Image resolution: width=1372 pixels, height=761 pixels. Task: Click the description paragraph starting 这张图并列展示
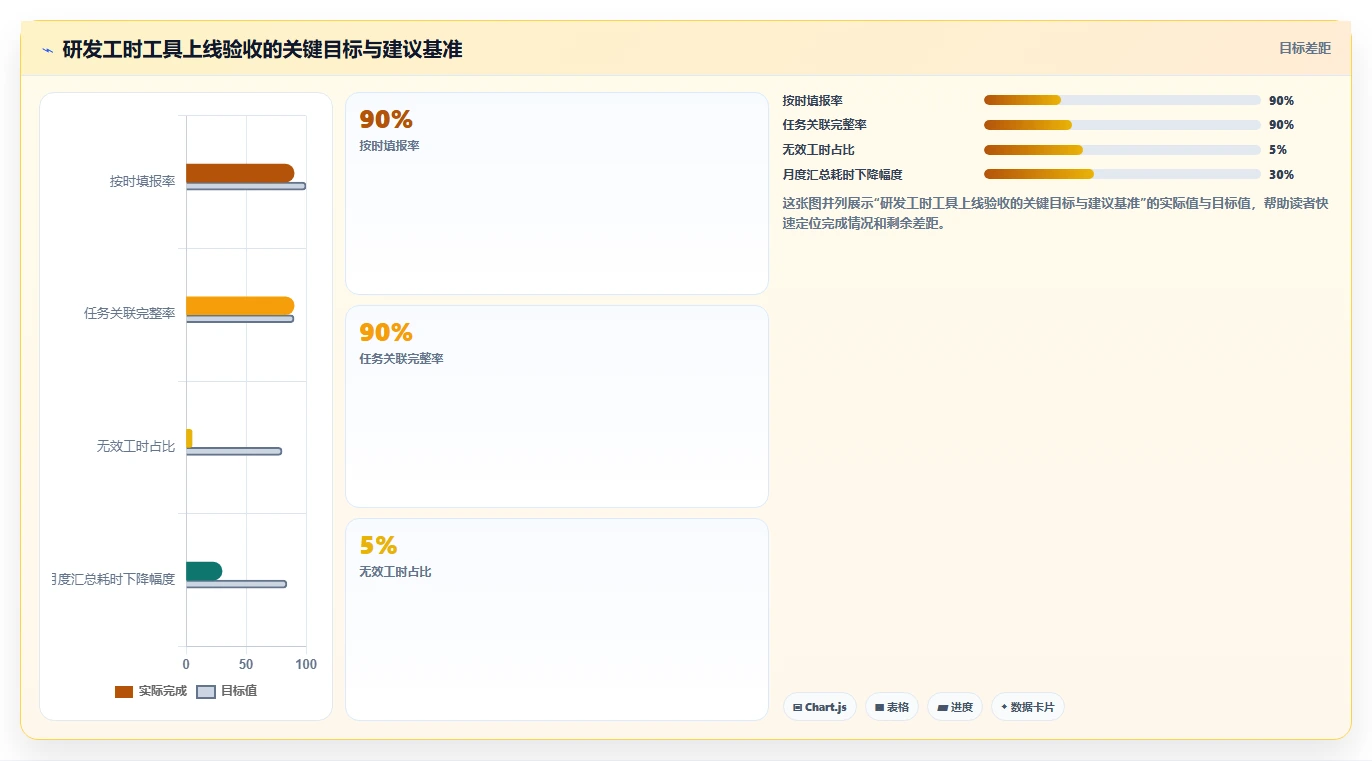click(x=1056, y=213)
